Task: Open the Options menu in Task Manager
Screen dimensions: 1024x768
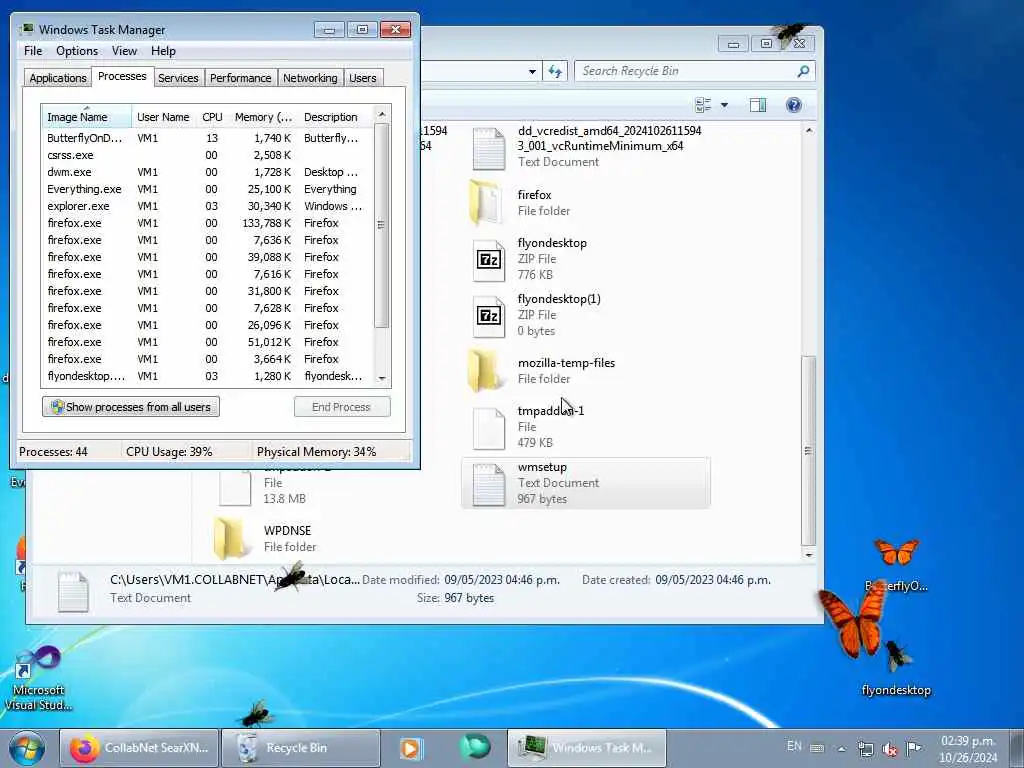Action: click(76, 51)
